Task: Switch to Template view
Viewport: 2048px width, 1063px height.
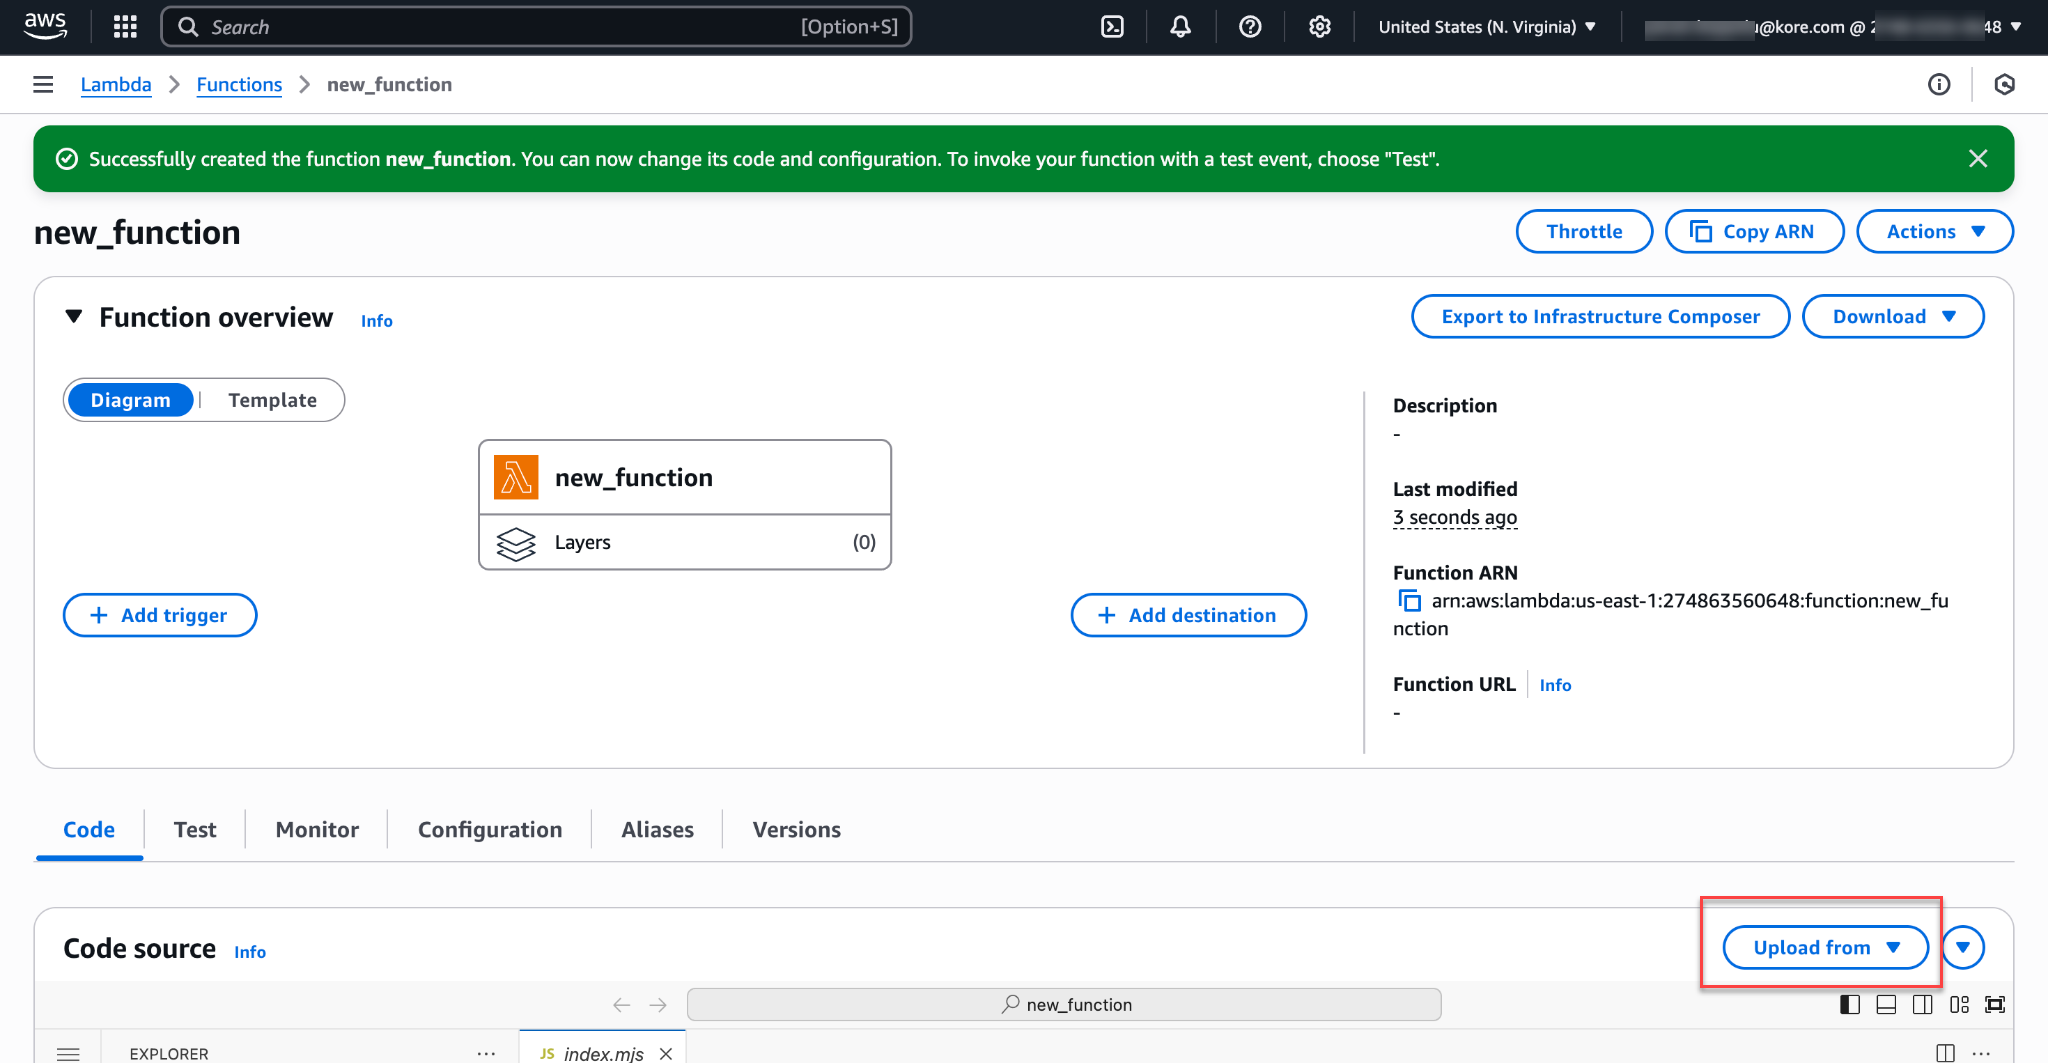Action: (272, 399)
